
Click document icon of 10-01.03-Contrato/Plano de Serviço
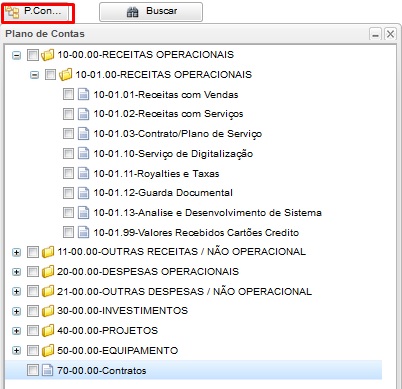(x=83, y=134)
